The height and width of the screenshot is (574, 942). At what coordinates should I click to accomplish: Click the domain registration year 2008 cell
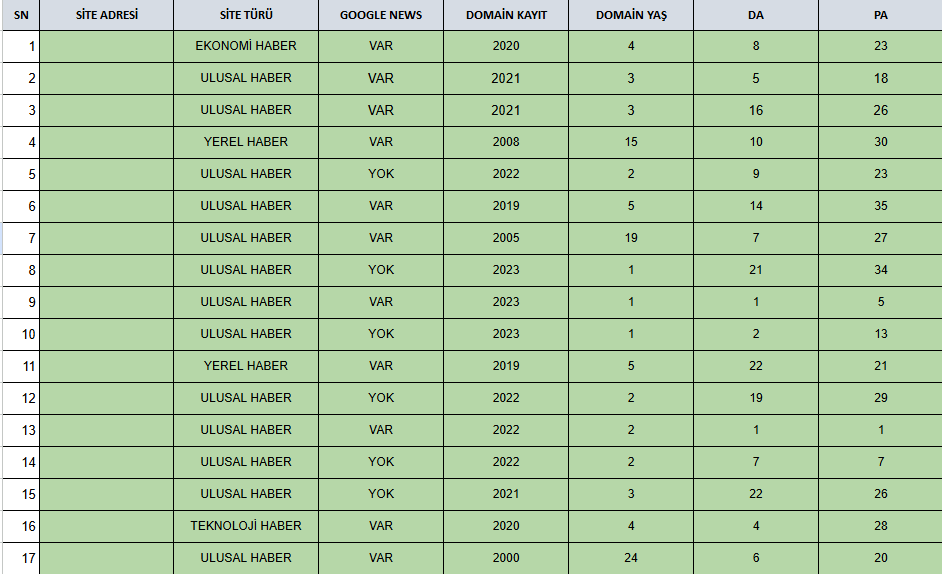point(506,142)
